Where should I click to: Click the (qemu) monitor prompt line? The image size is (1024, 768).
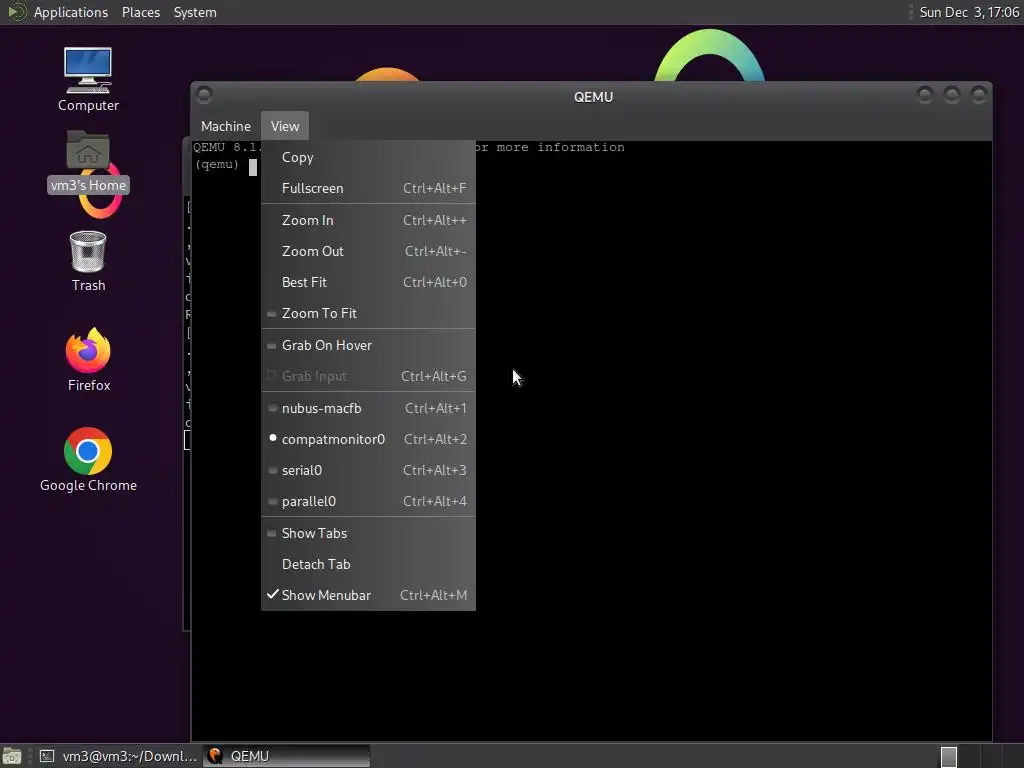click(225, 165)
